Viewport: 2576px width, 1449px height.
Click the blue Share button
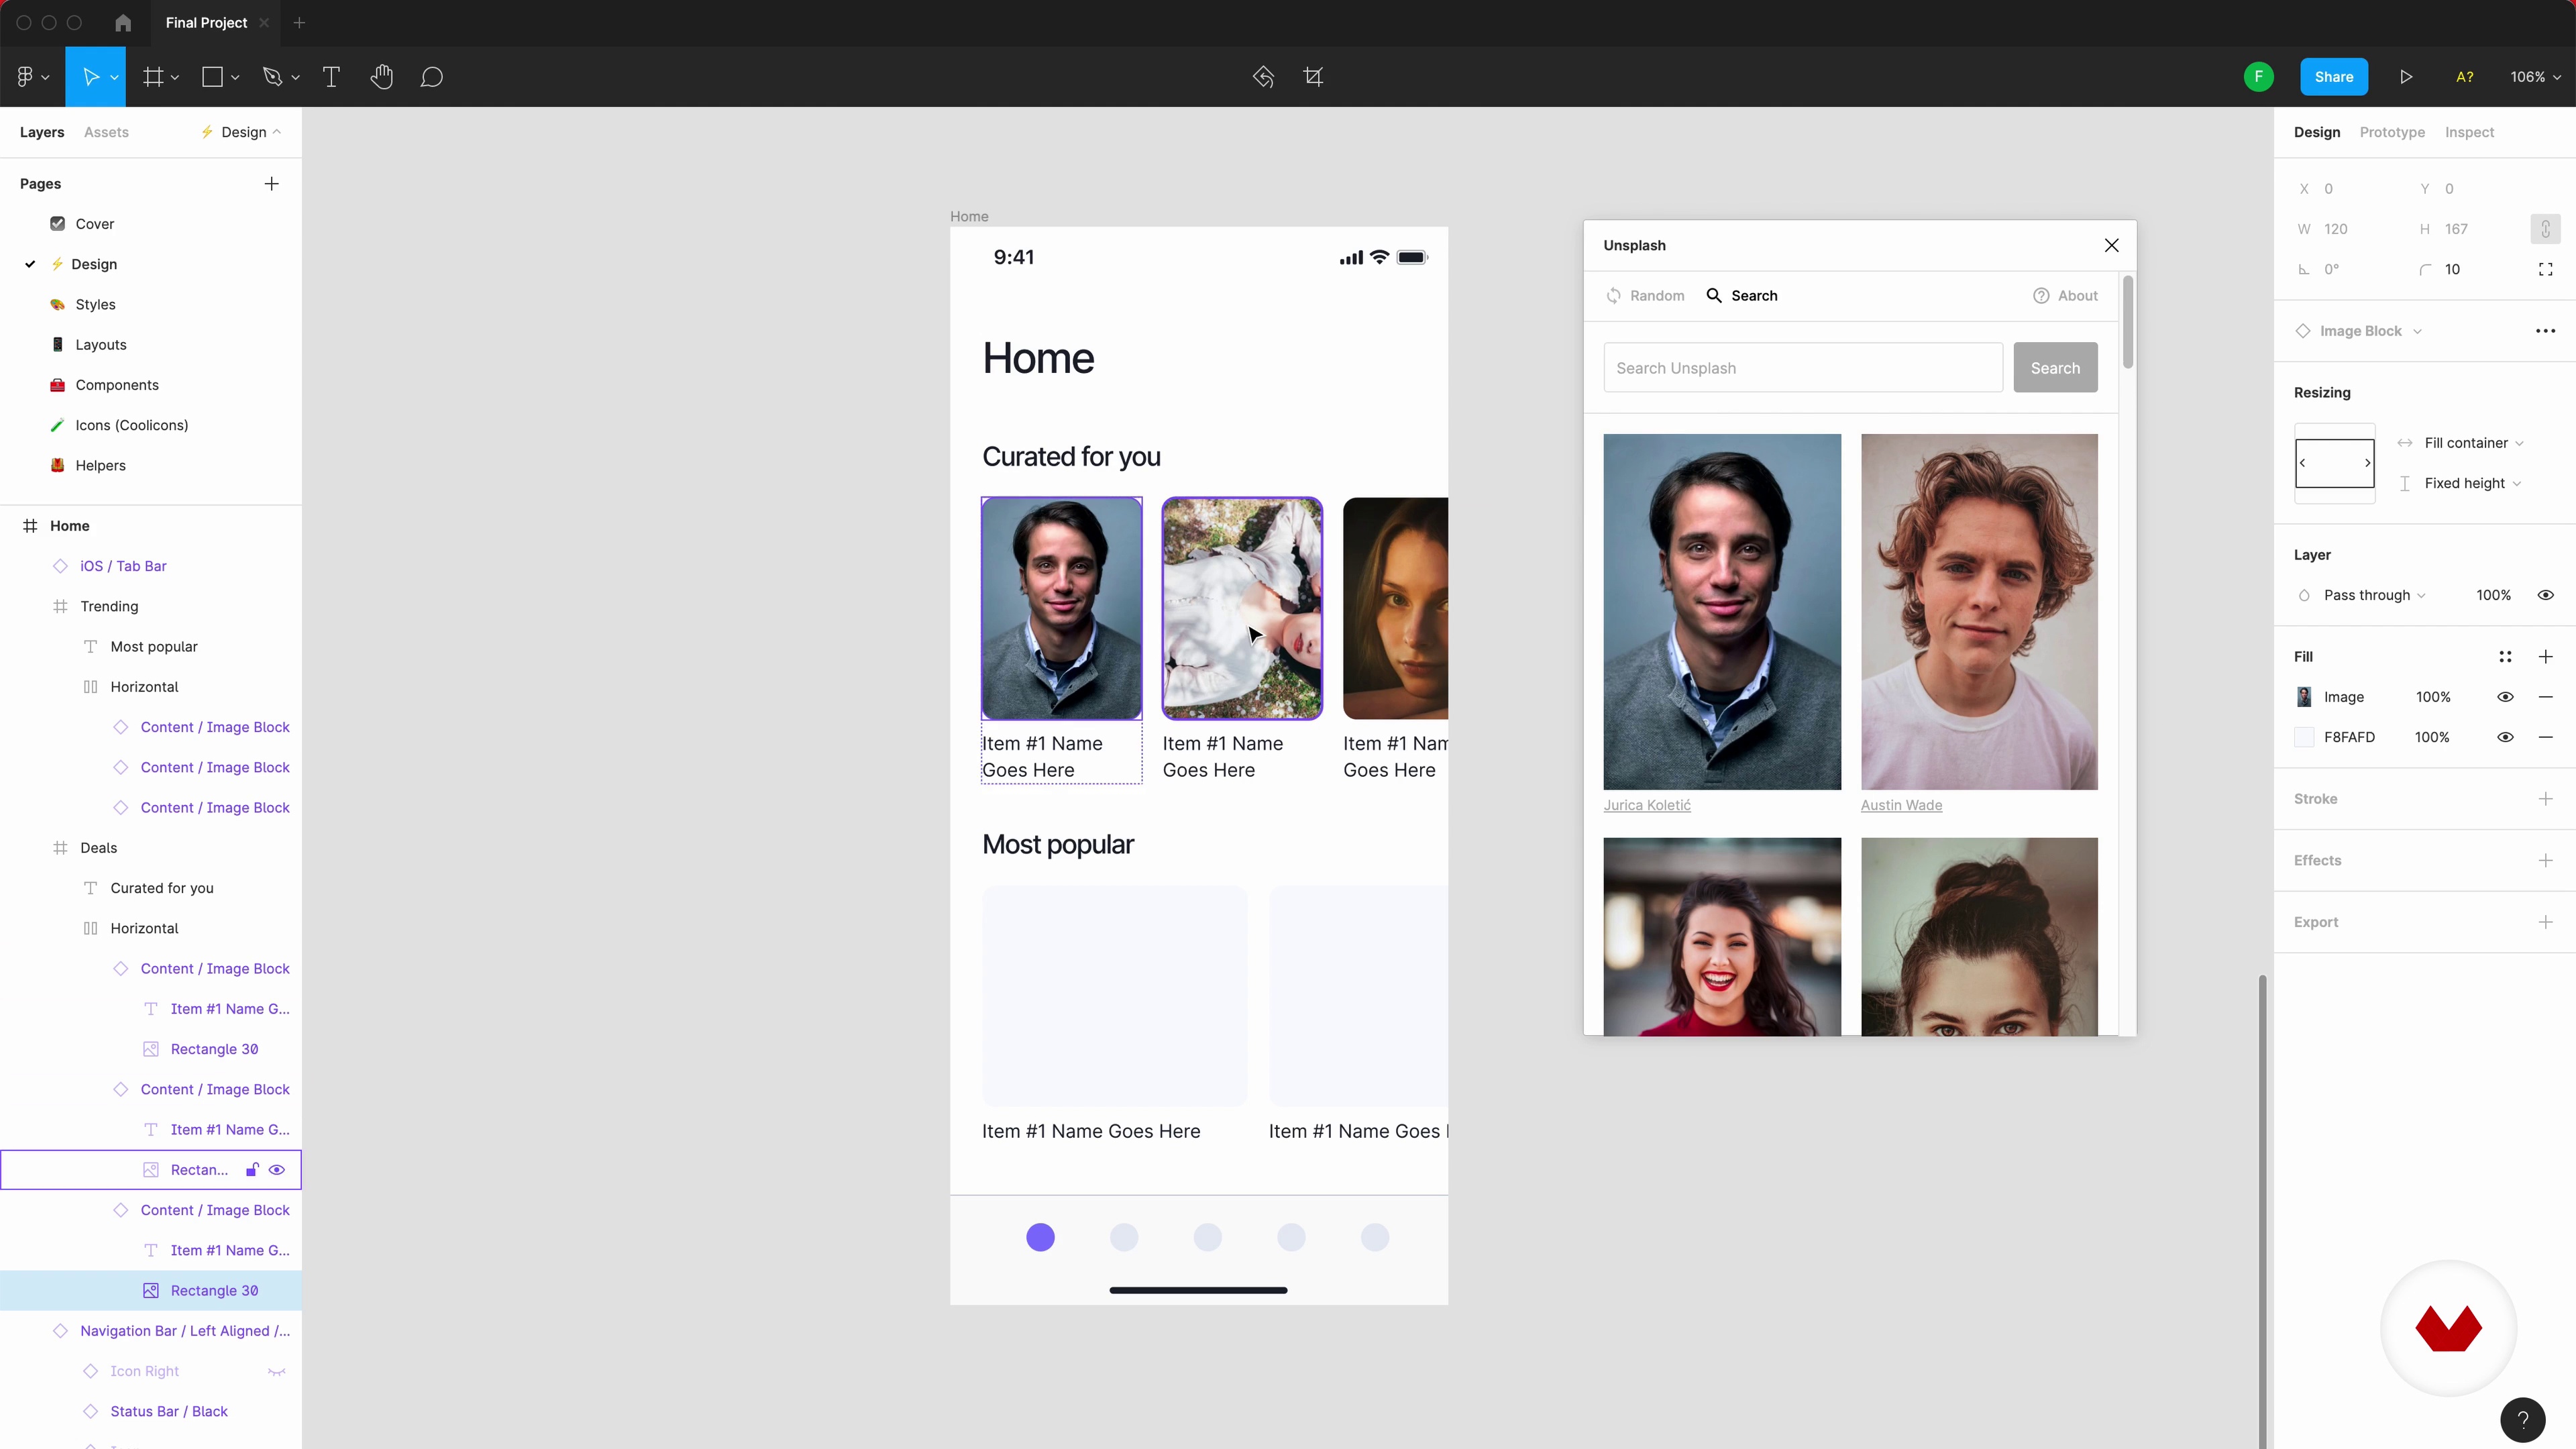(x=2333, y=77)
